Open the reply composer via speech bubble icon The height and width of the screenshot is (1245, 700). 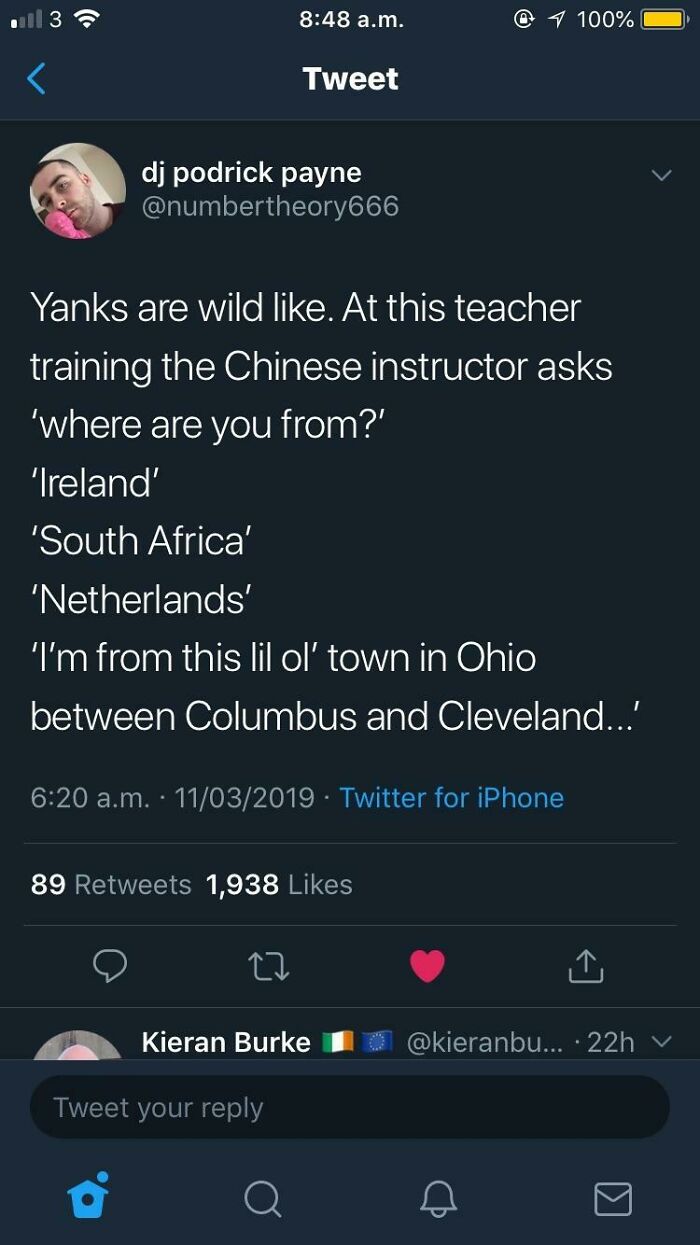tap(112, 966)
